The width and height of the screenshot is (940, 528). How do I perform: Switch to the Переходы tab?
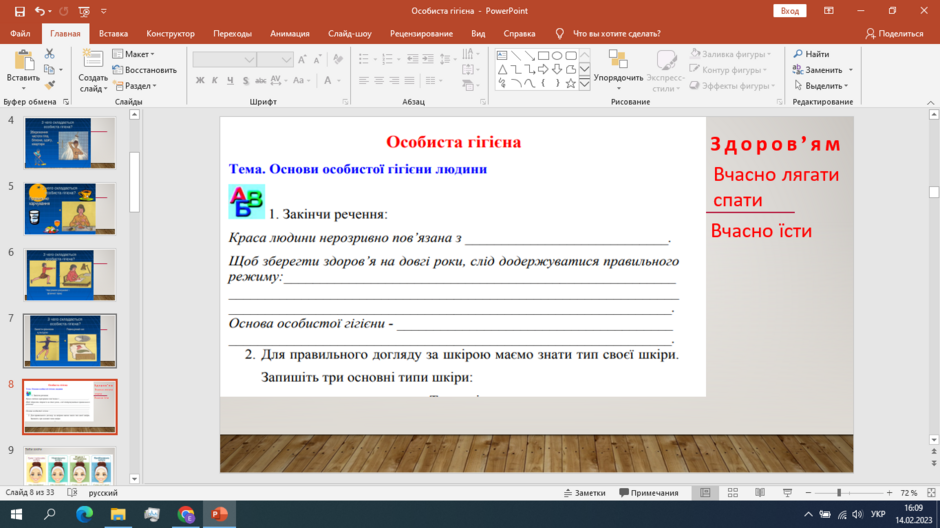coord(233,34)
